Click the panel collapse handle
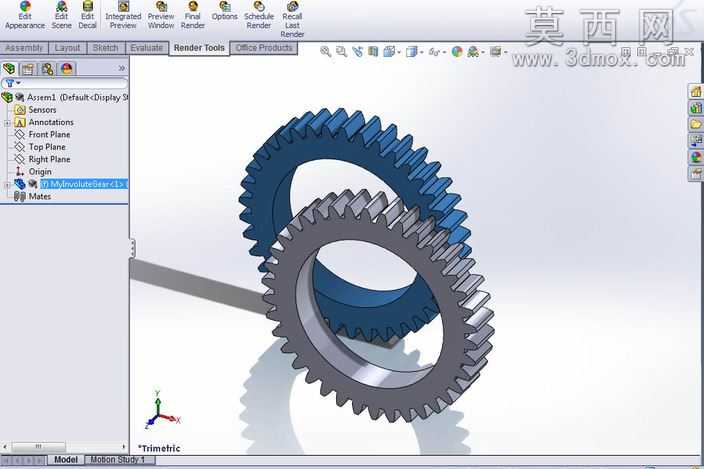Image resolution: width=704 pixels, height=469 pixels. click(x=132, y=248)
